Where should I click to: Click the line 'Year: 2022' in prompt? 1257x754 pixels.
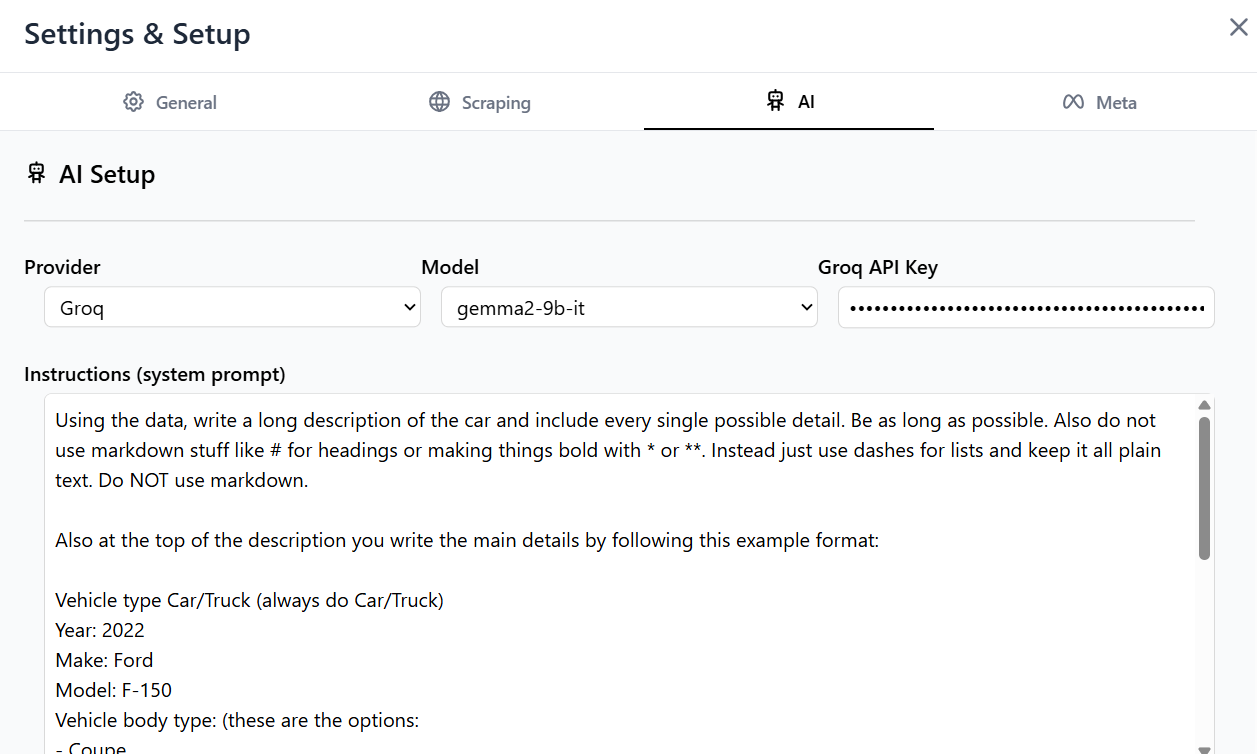pyautogui.click(x=100, y=630)
